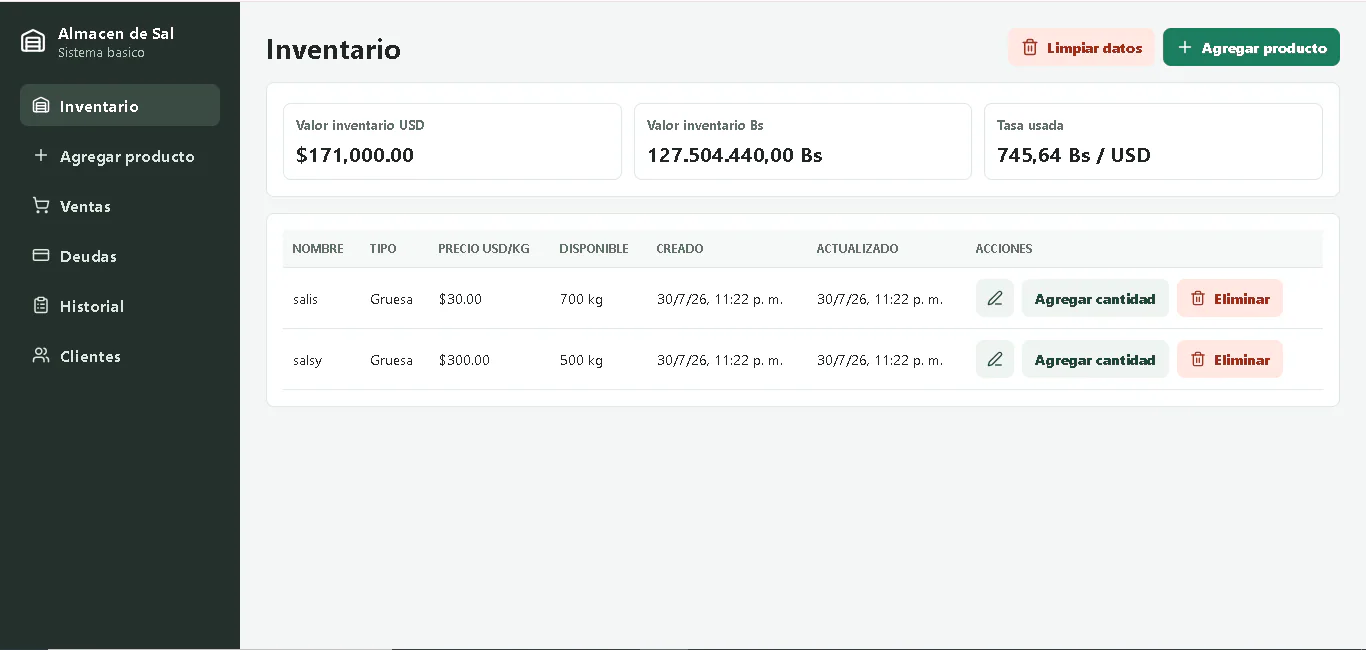Open the Inventario section in the sidebar
The width and height of the screenshot is (1366, 650).
coord(120,105)
